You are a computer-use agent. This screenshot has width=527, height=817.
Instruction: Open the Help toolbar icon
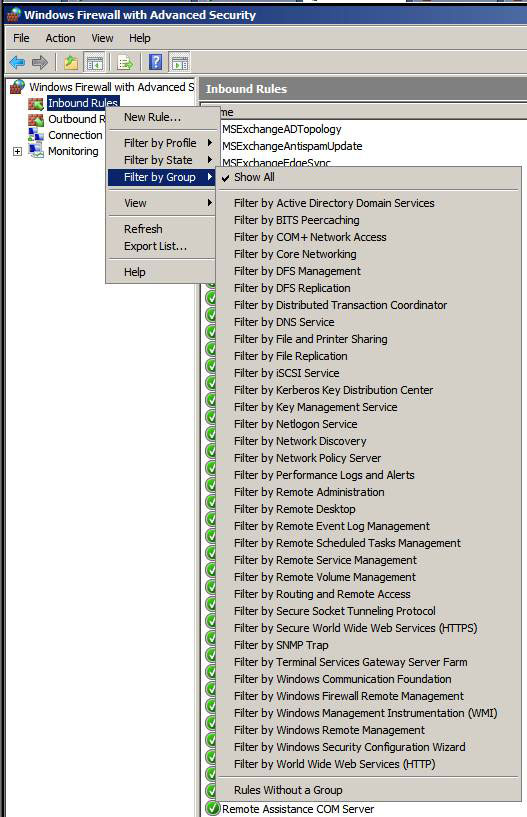click(155, 63)
